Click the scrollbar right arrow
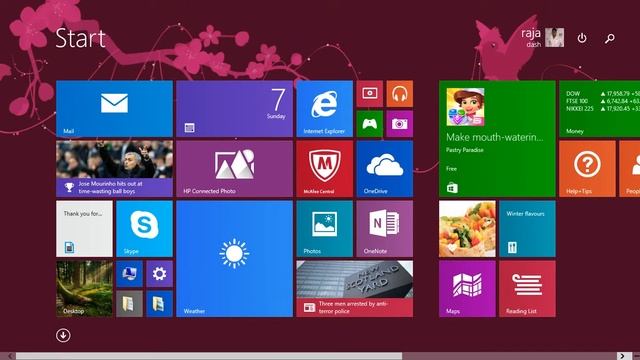 coord(622,356)
